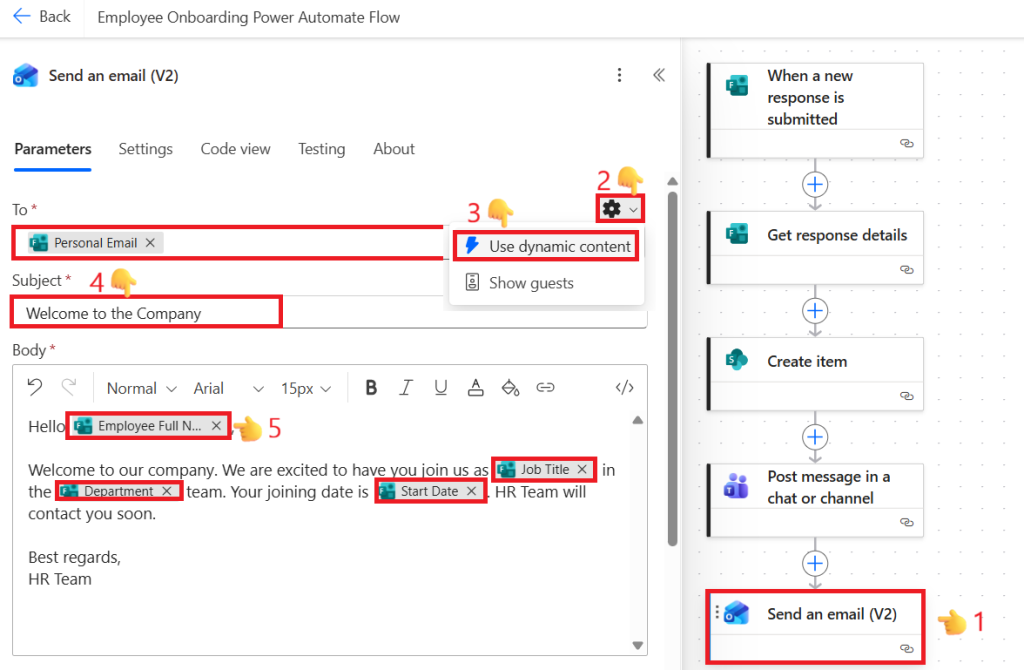Click the Undo icon in body editor
Viewport: 1024px width, 670px height.
(35, 388)
